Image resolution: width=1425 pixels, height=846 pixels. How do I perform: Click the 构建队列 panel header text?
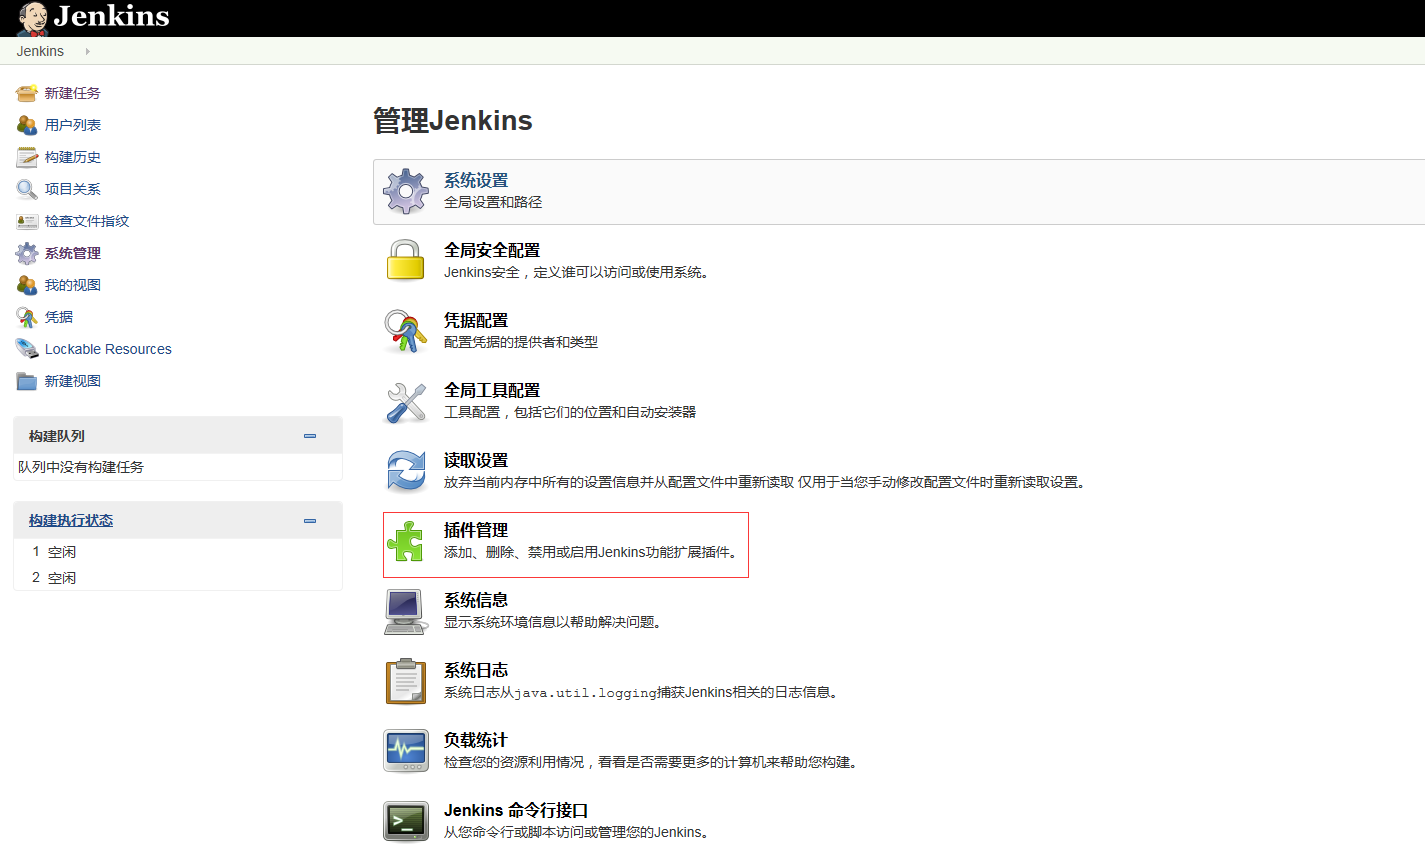point(57,436)
